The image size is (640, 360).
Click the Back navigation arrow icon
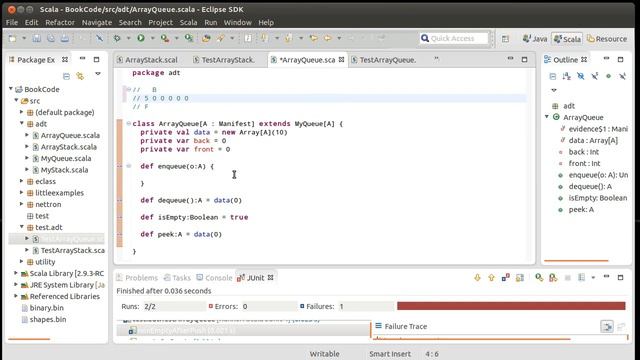328,38
